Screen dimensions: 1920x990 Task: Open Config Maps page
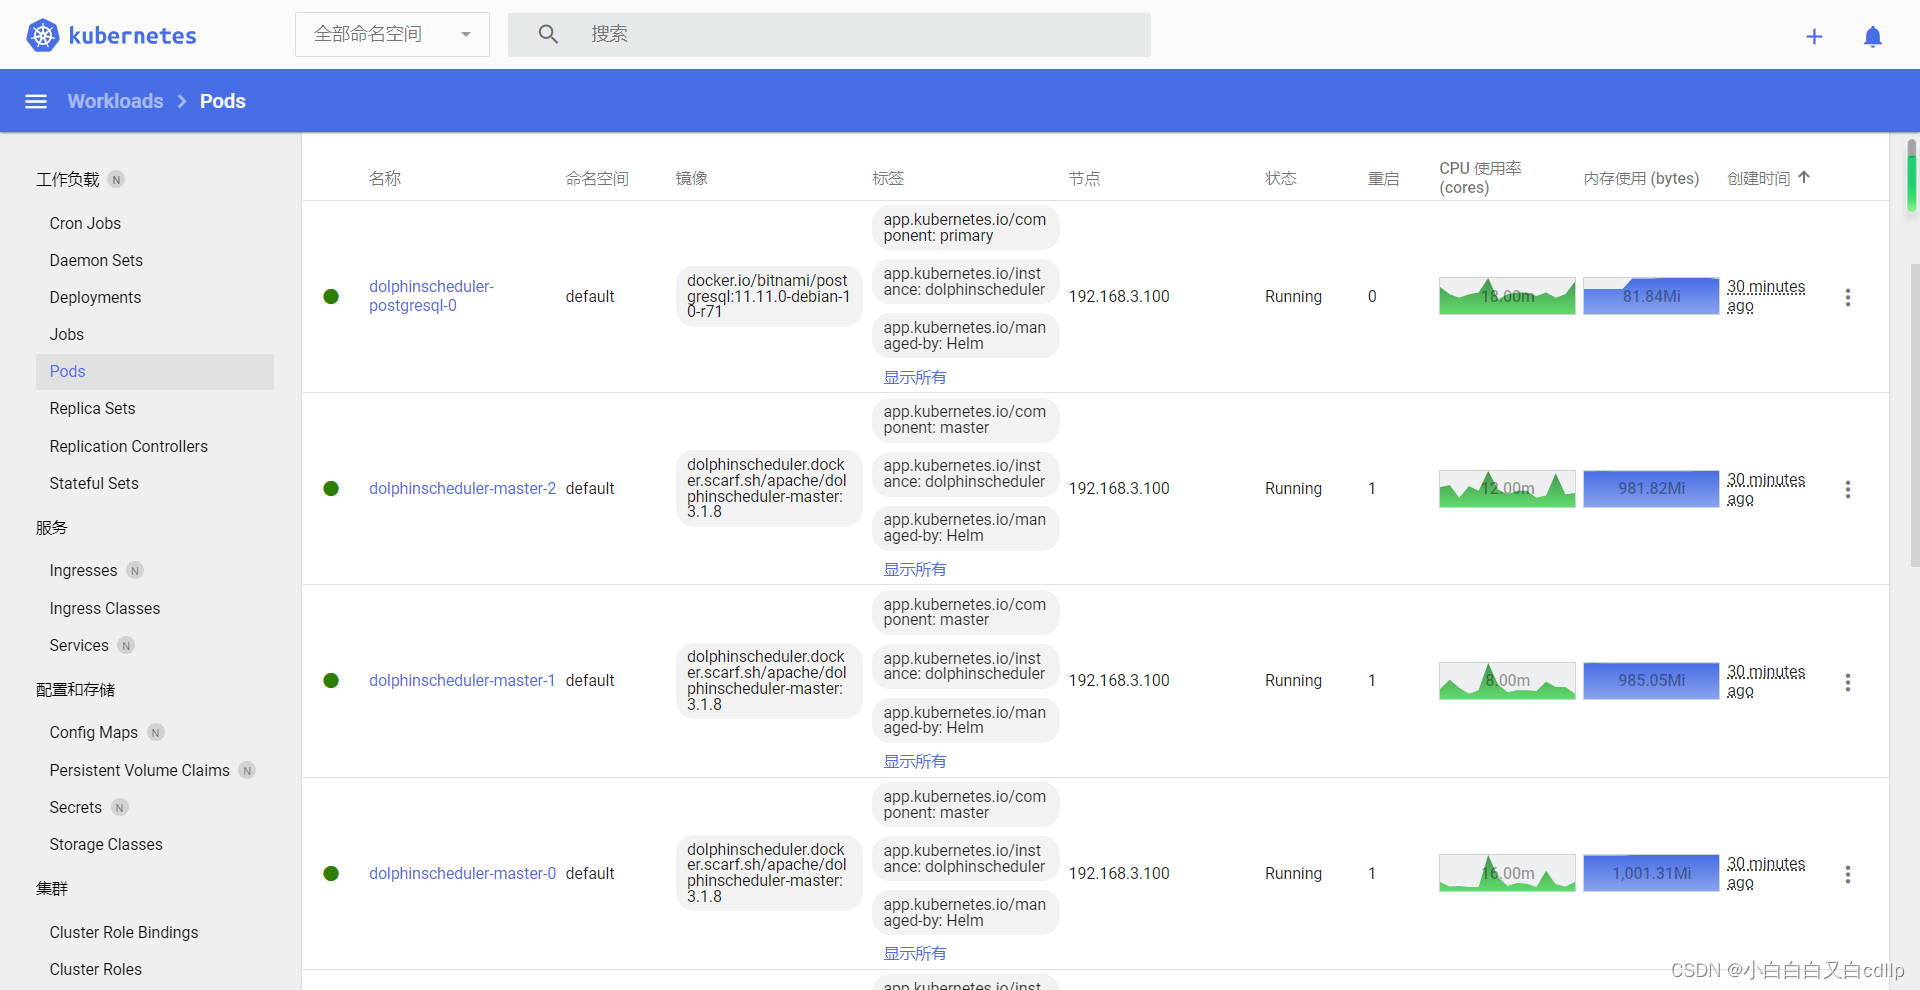(94, 732)
